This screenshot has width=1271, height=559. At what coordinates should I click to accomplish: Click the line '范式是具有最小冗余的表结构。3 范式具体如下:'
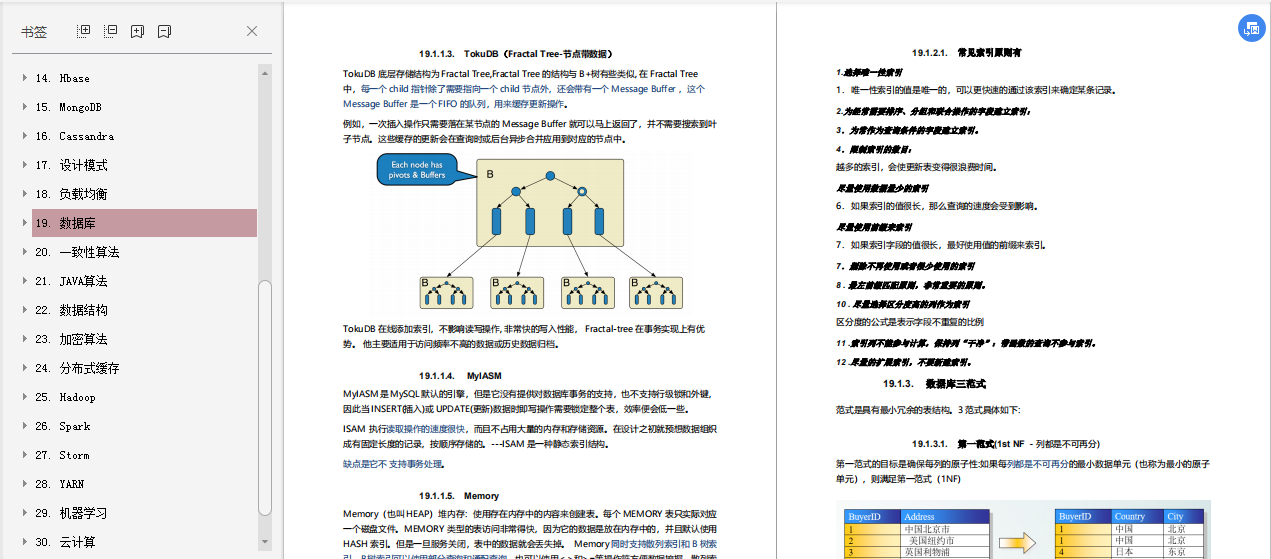927,410
